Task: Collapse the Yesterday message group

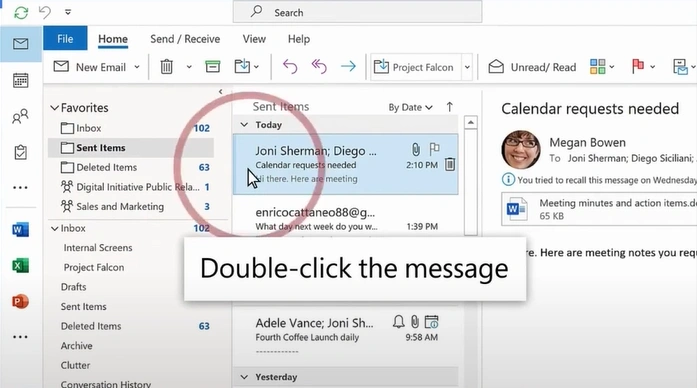Action: tap(244, 377)
